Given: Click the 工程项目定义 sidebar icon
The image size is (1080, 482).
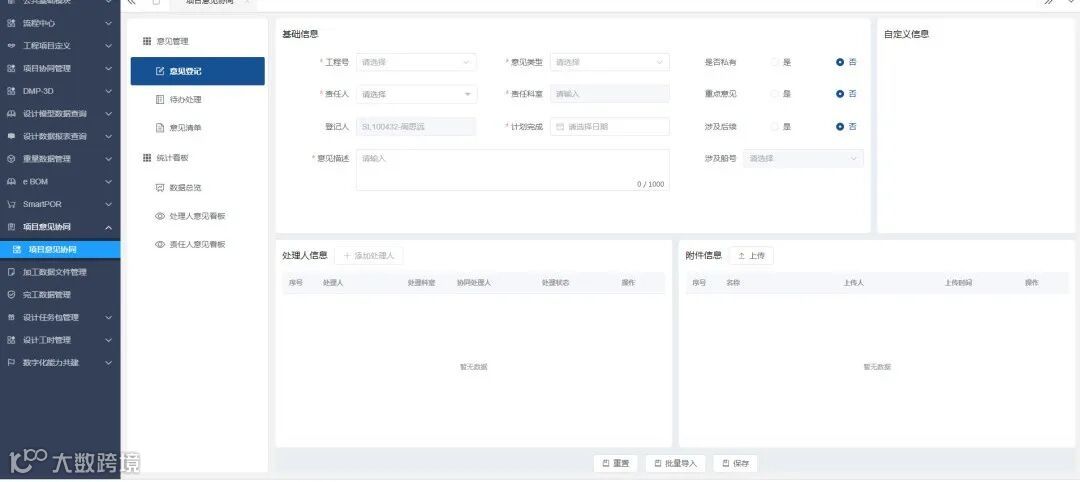Looking at the screenshot, I should click(x=11, y=46).
